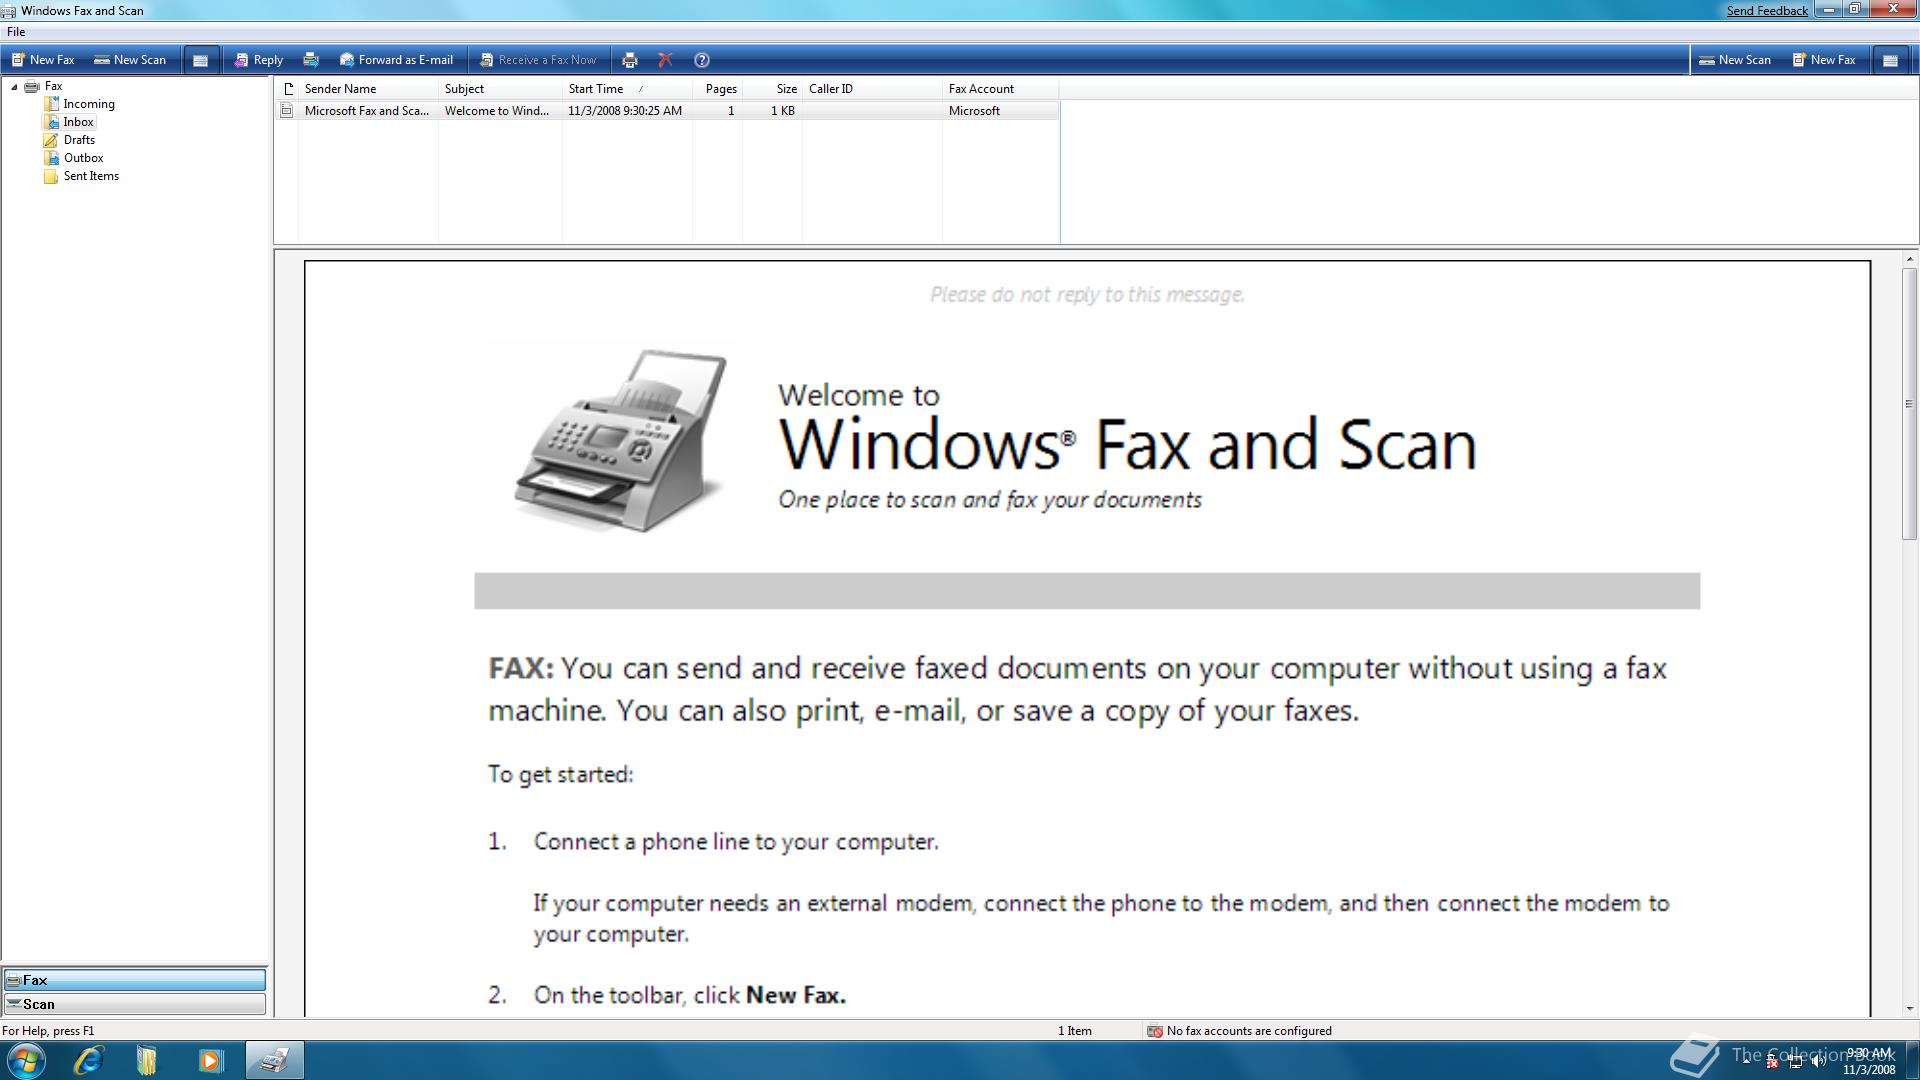Show hidden tray icons arrow

coord(1747,1060)
